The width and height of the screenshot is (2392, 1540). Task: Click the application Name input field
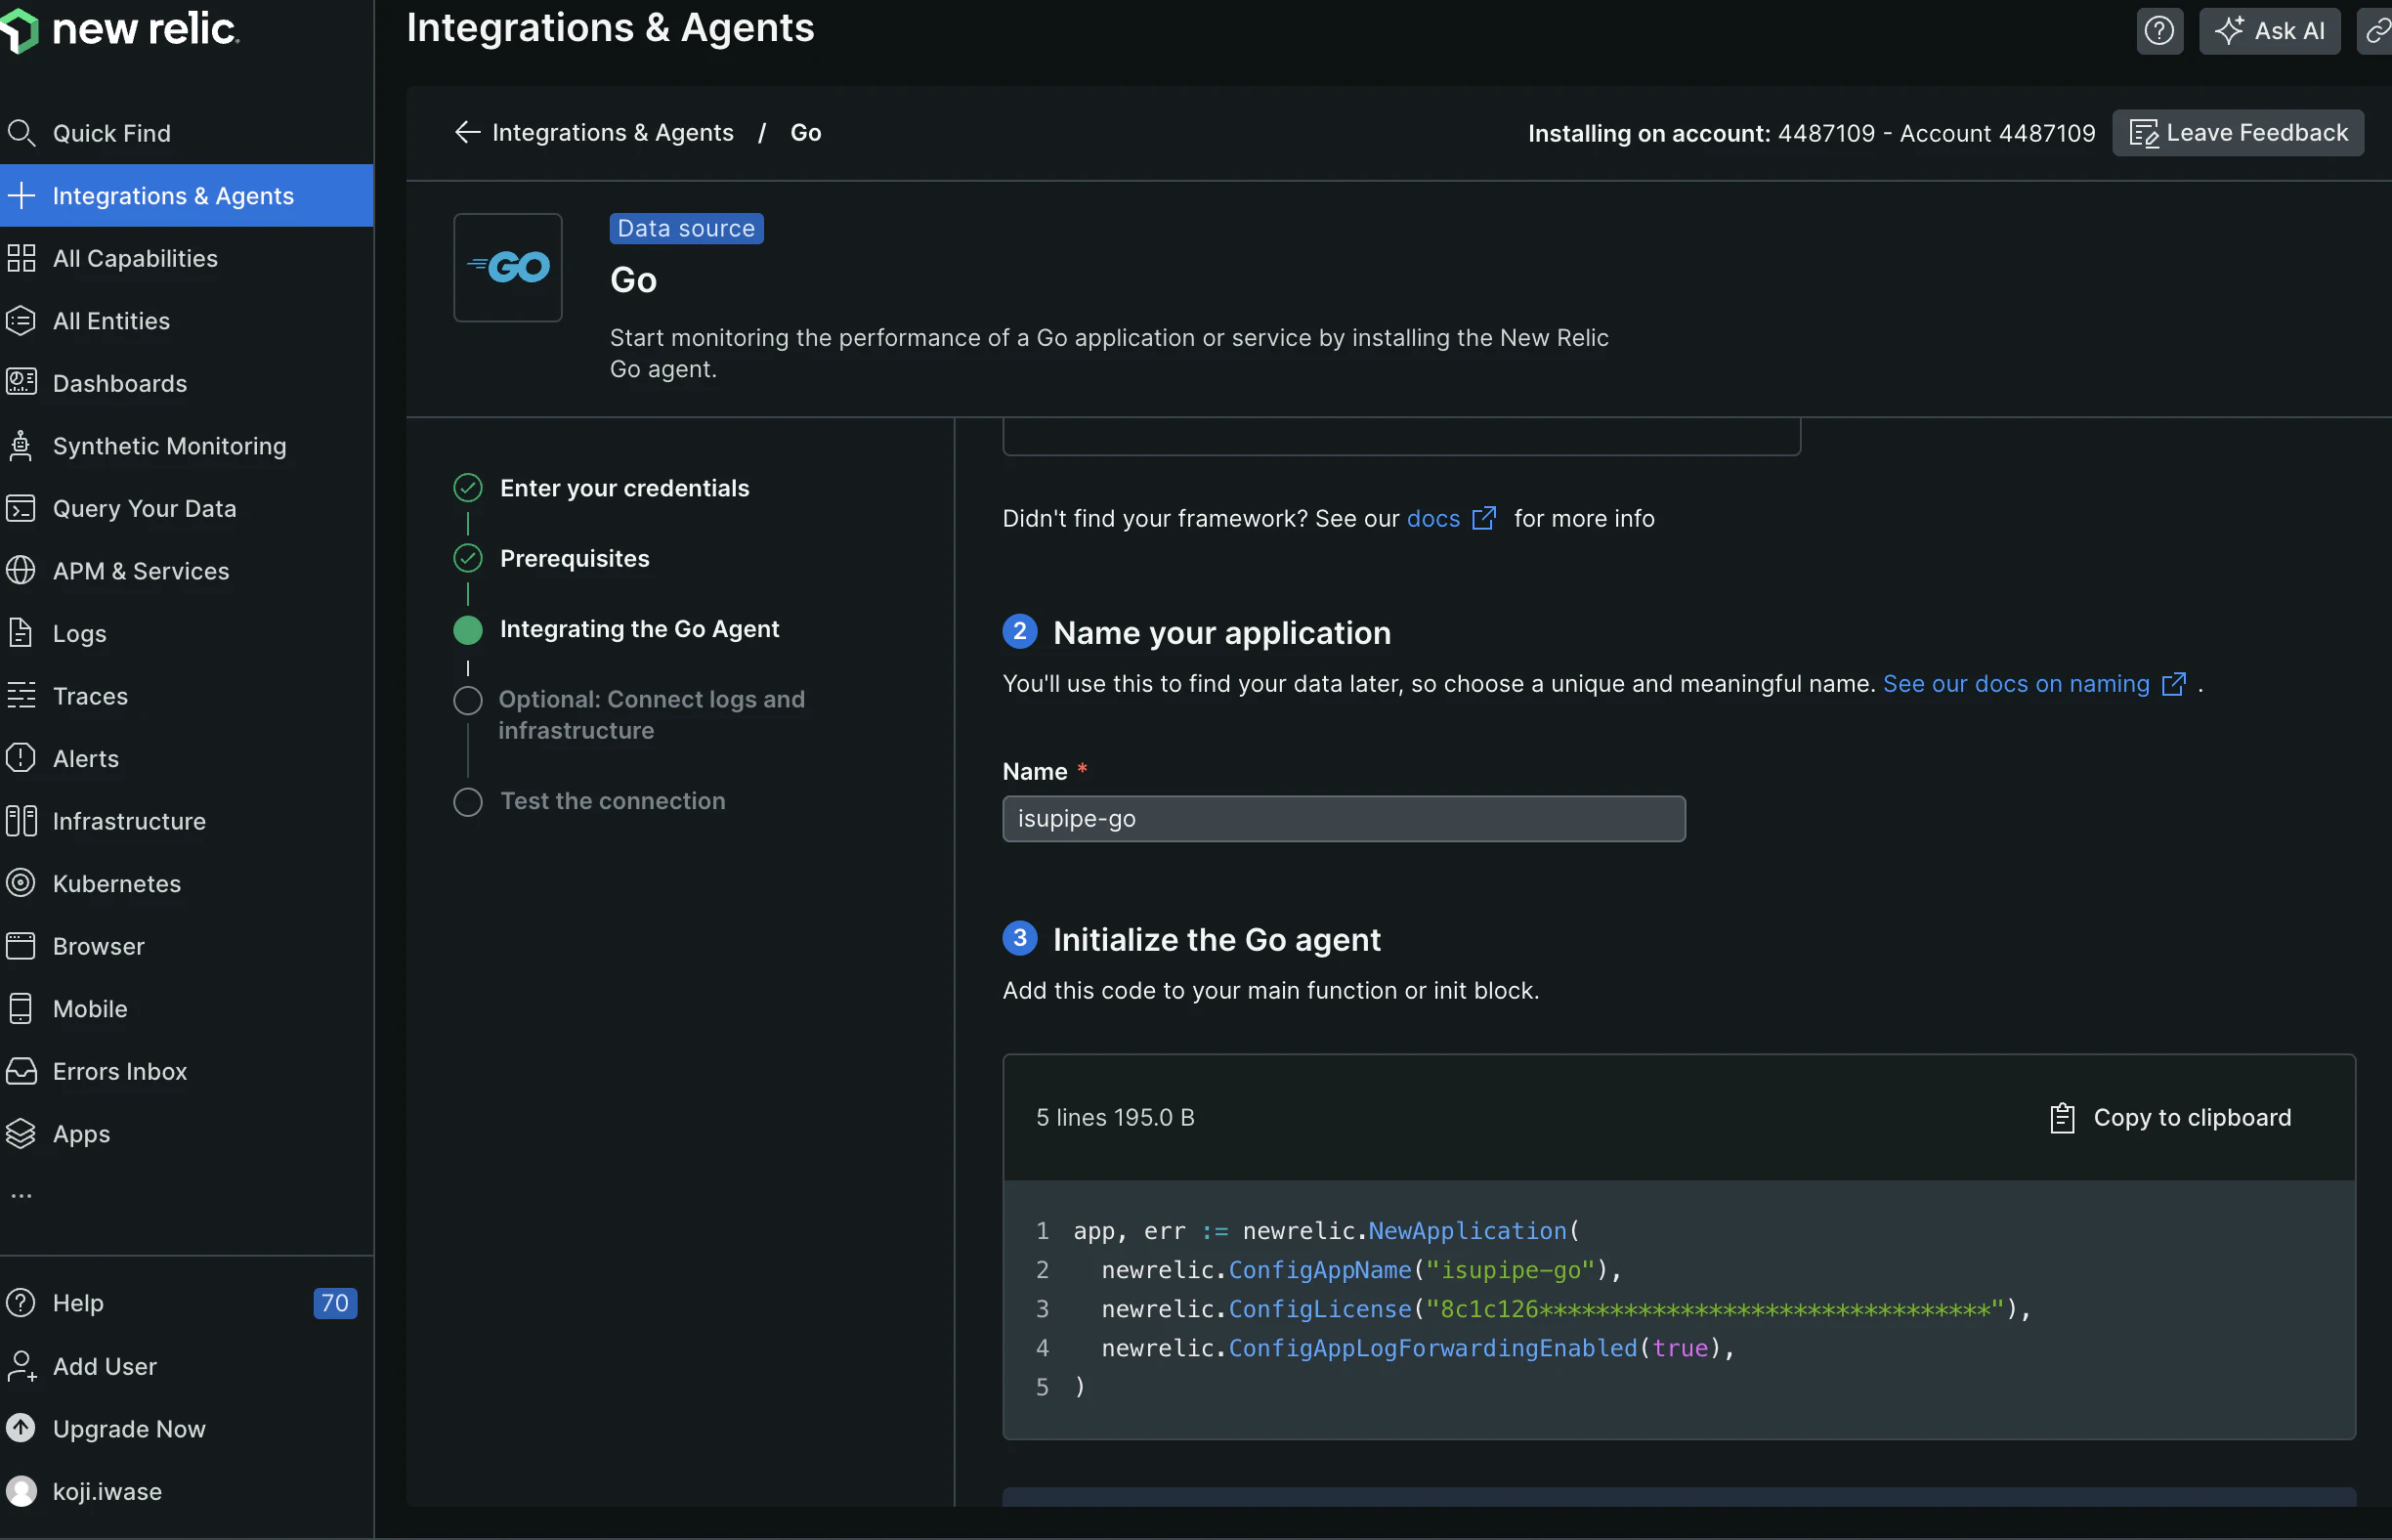click(x=1343, y=819)
